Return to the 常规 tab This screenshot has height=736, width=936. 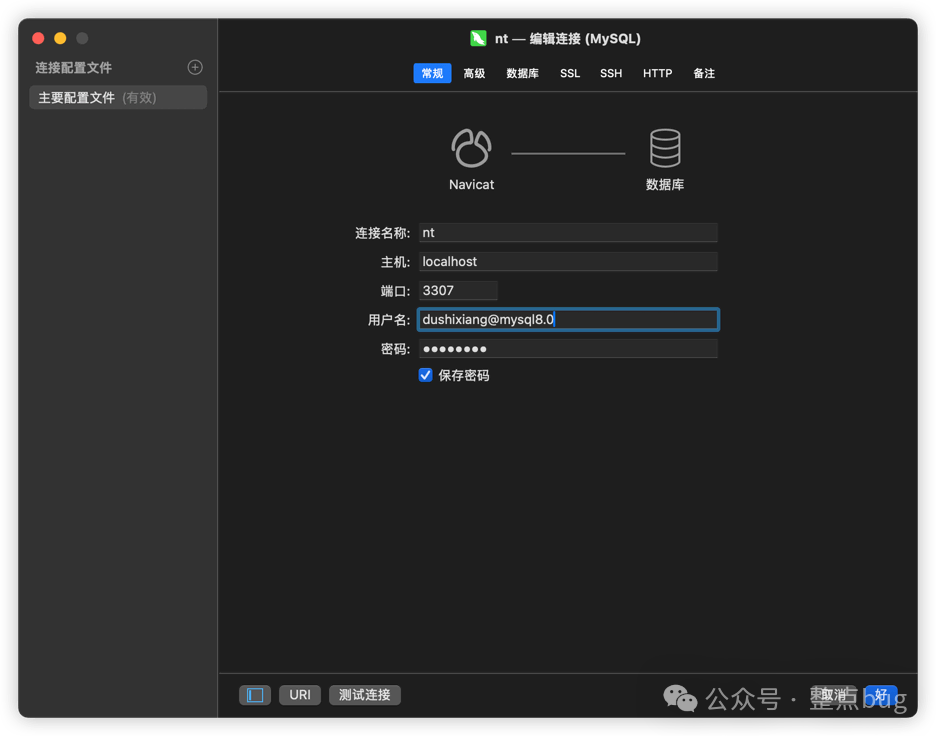point(432,73)
